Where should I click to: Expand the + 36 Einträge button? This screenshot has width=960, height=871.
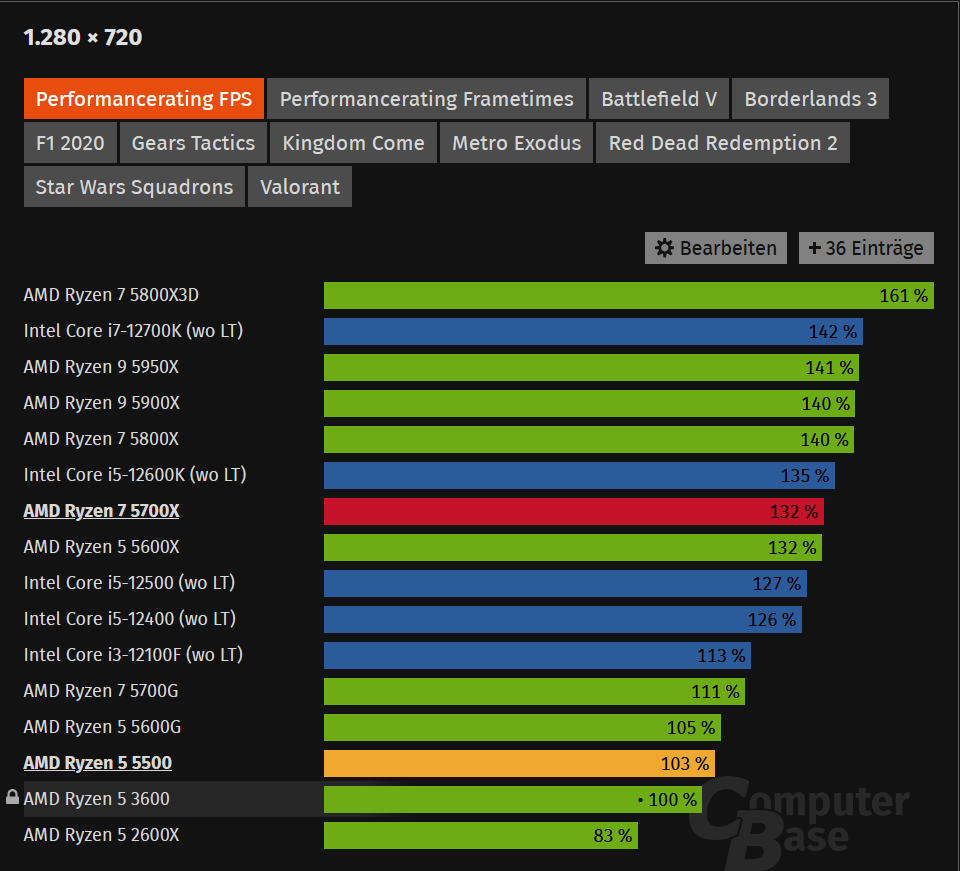pos(866,248)
